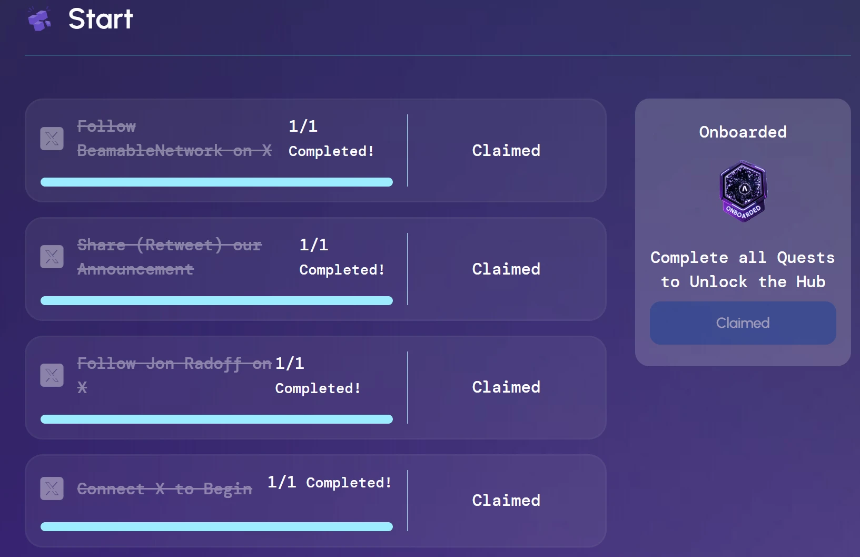Click the purple Start logo icon
The width and height of the screenshot is (860, 557).
tap(39, 19)
